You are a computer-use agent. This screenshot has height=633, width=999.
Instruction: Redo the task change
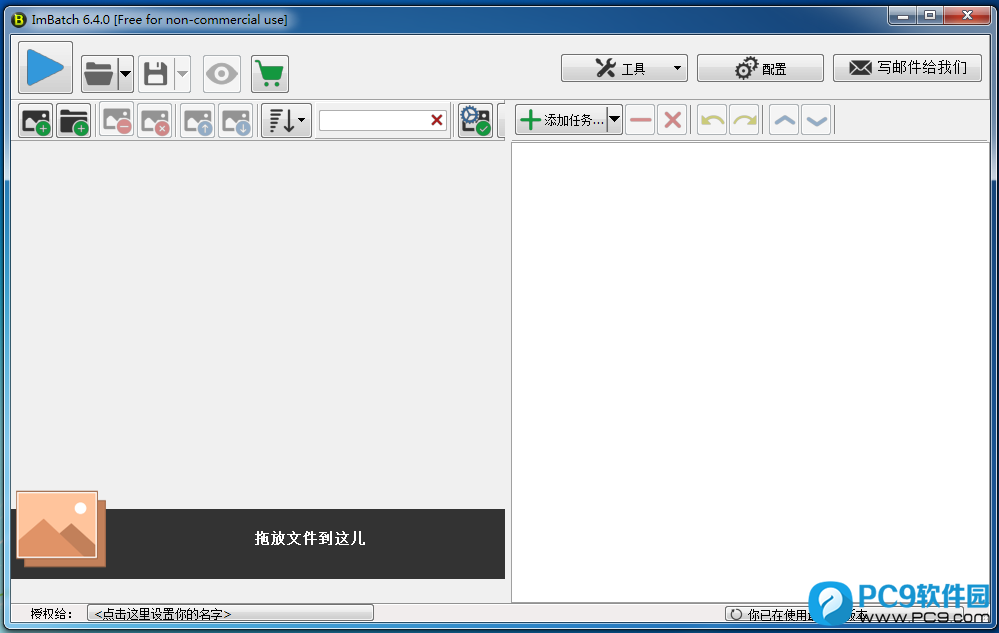(x=744, y=120)
